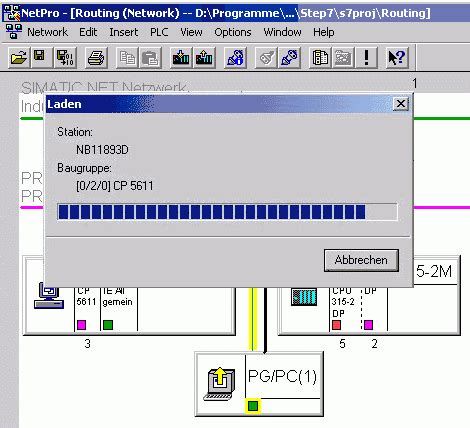Image resolution: width=470 pixels, height=428 pixels.
Task: Select the IE Allgemein module cell
Action: (119, 309)
